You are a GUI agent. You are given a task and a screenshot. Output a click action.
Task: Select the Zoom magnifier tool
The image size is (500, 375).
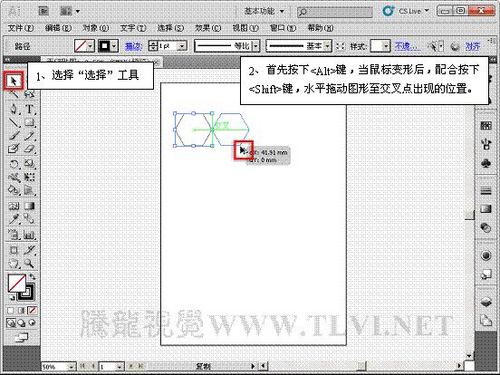point(29,264)
